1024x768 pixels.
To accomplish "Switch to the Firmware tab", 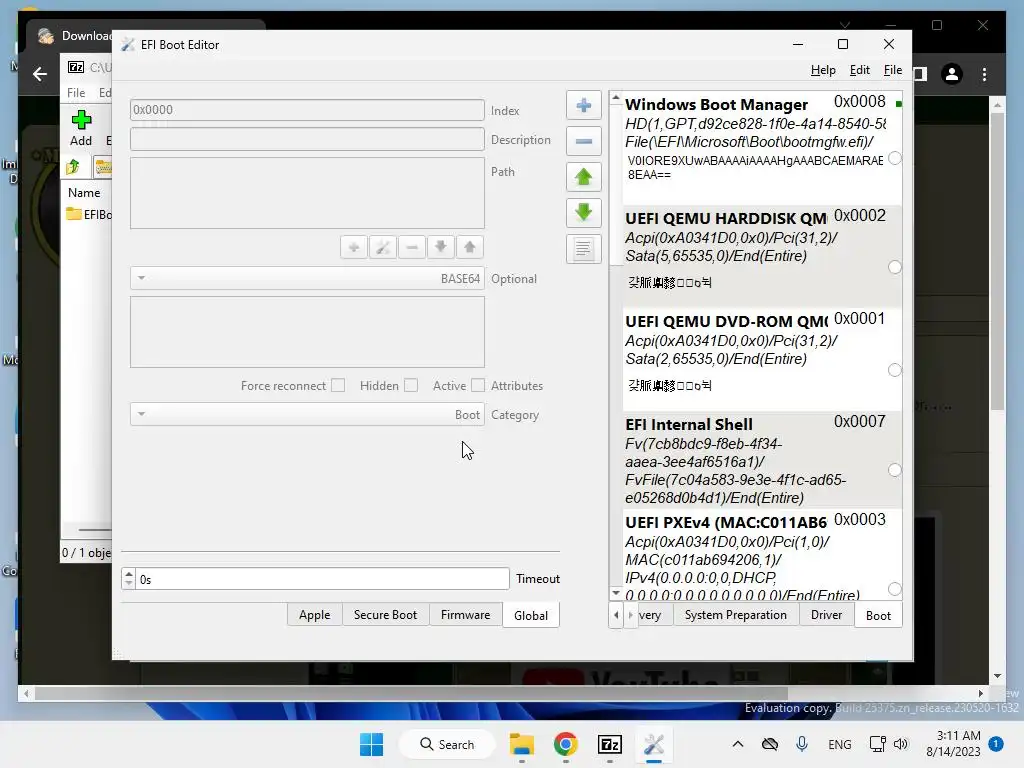I will tap(466, 615).
